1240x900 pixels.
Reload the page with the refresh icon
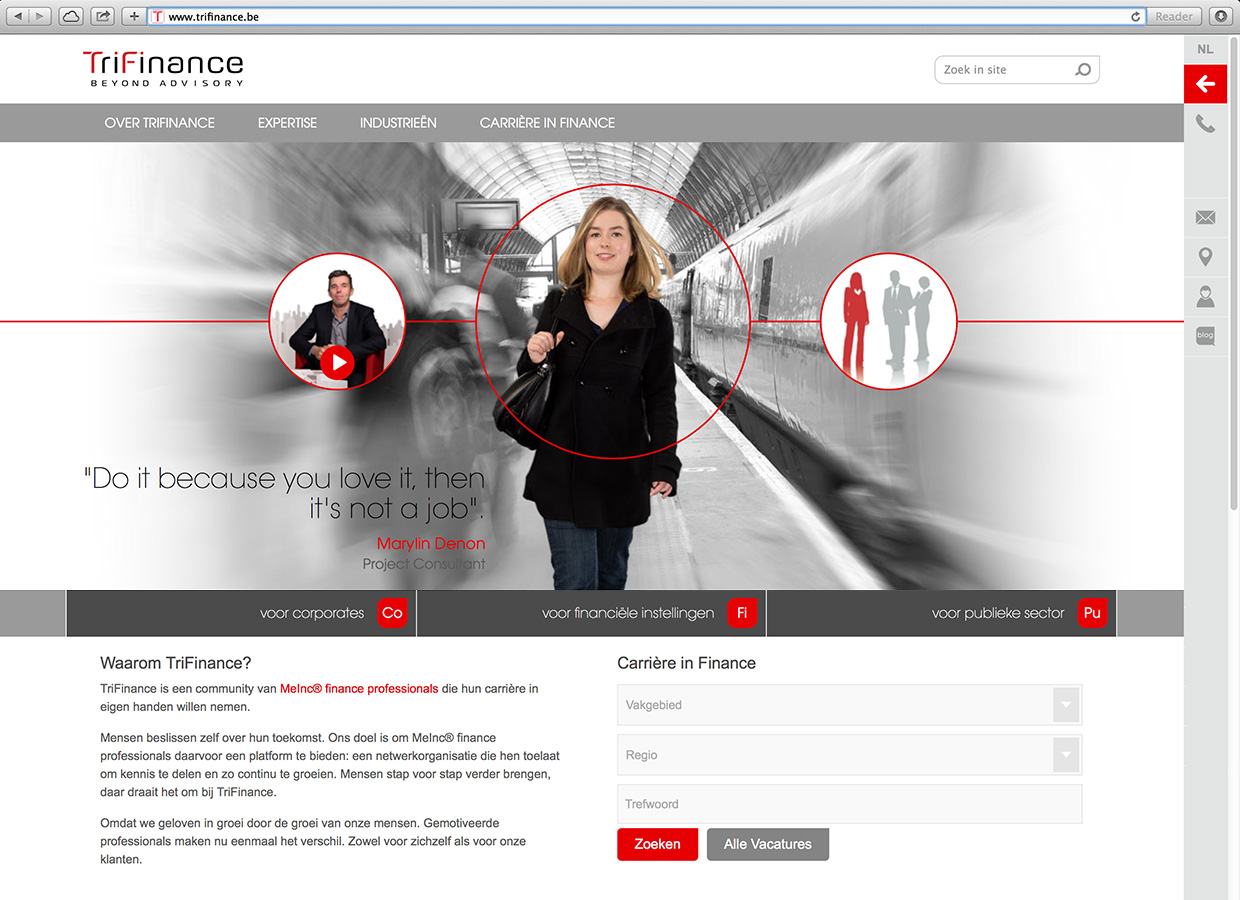(1136, 17)
